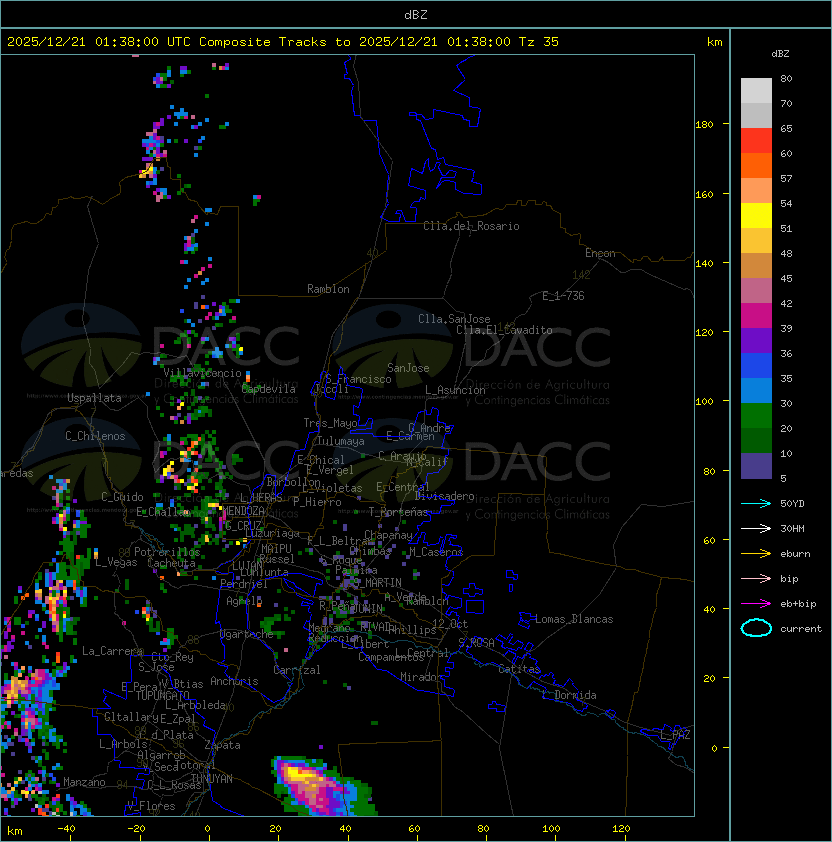
Task: Pick the bright yellow swatch below 54
Action: coord(756,216)
